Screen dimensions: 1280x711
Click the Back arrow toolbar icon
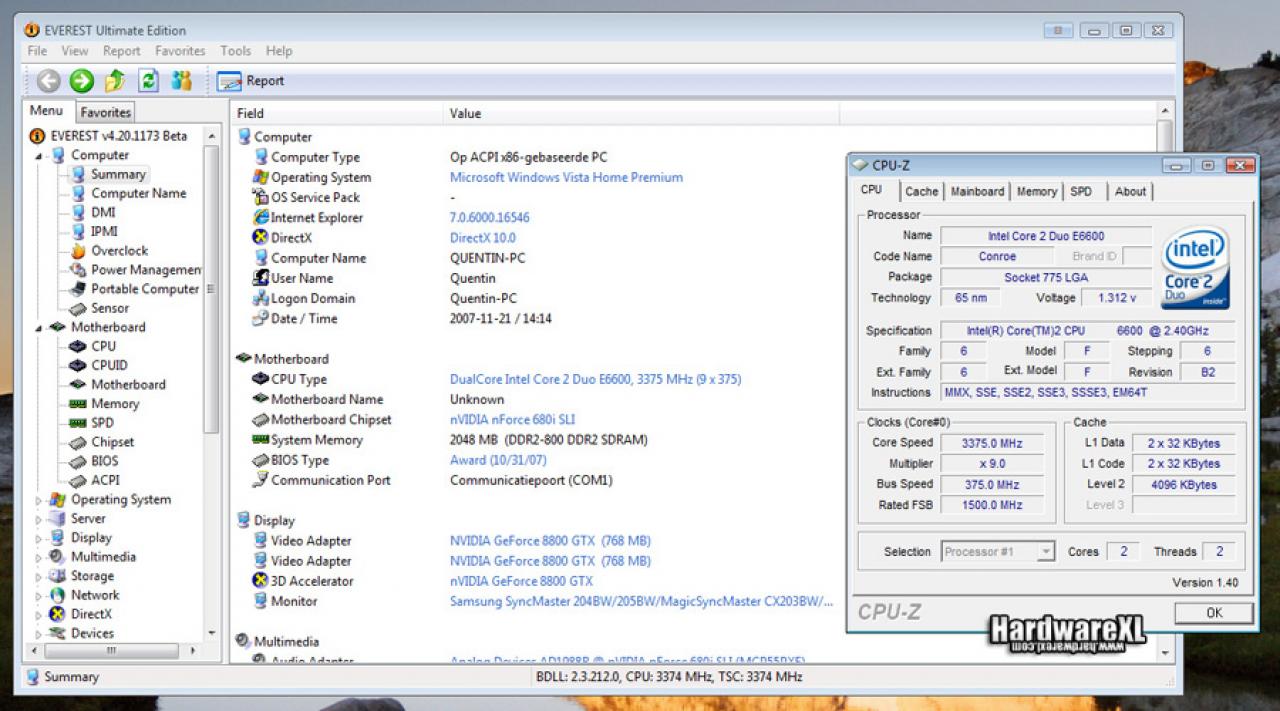click(x=48, y=81)
